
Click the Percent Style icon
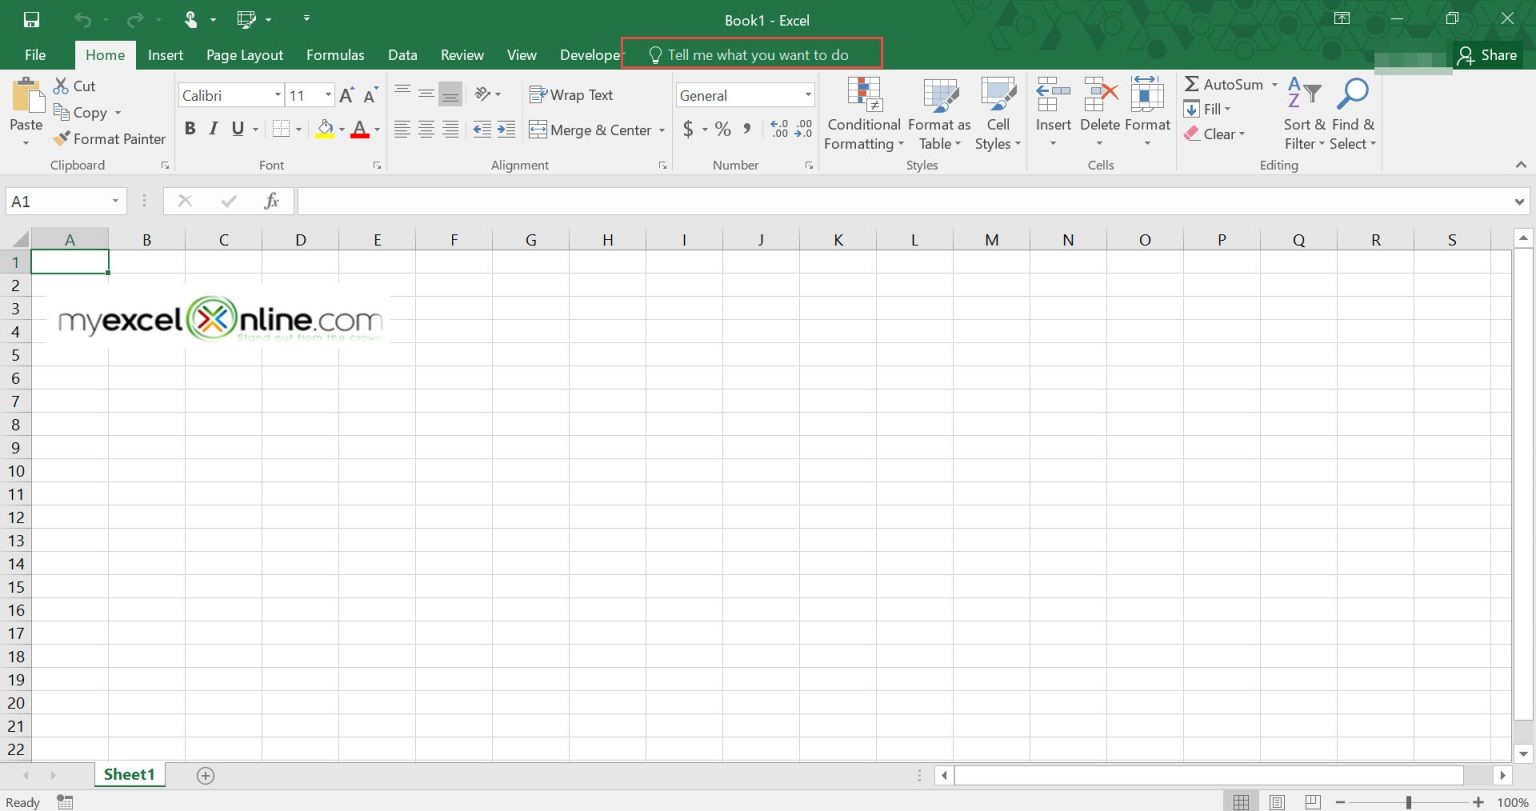point(722,129)
